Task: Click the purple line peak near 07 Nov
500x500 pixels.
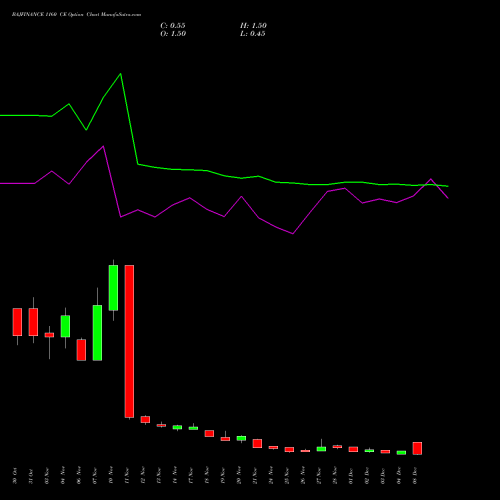Action: (103, 146)
